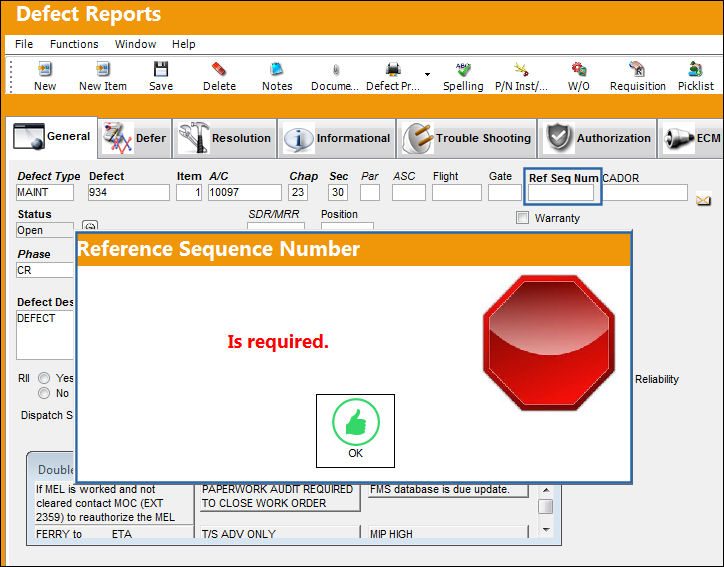Open the Help menu

[x=184, y=44]
